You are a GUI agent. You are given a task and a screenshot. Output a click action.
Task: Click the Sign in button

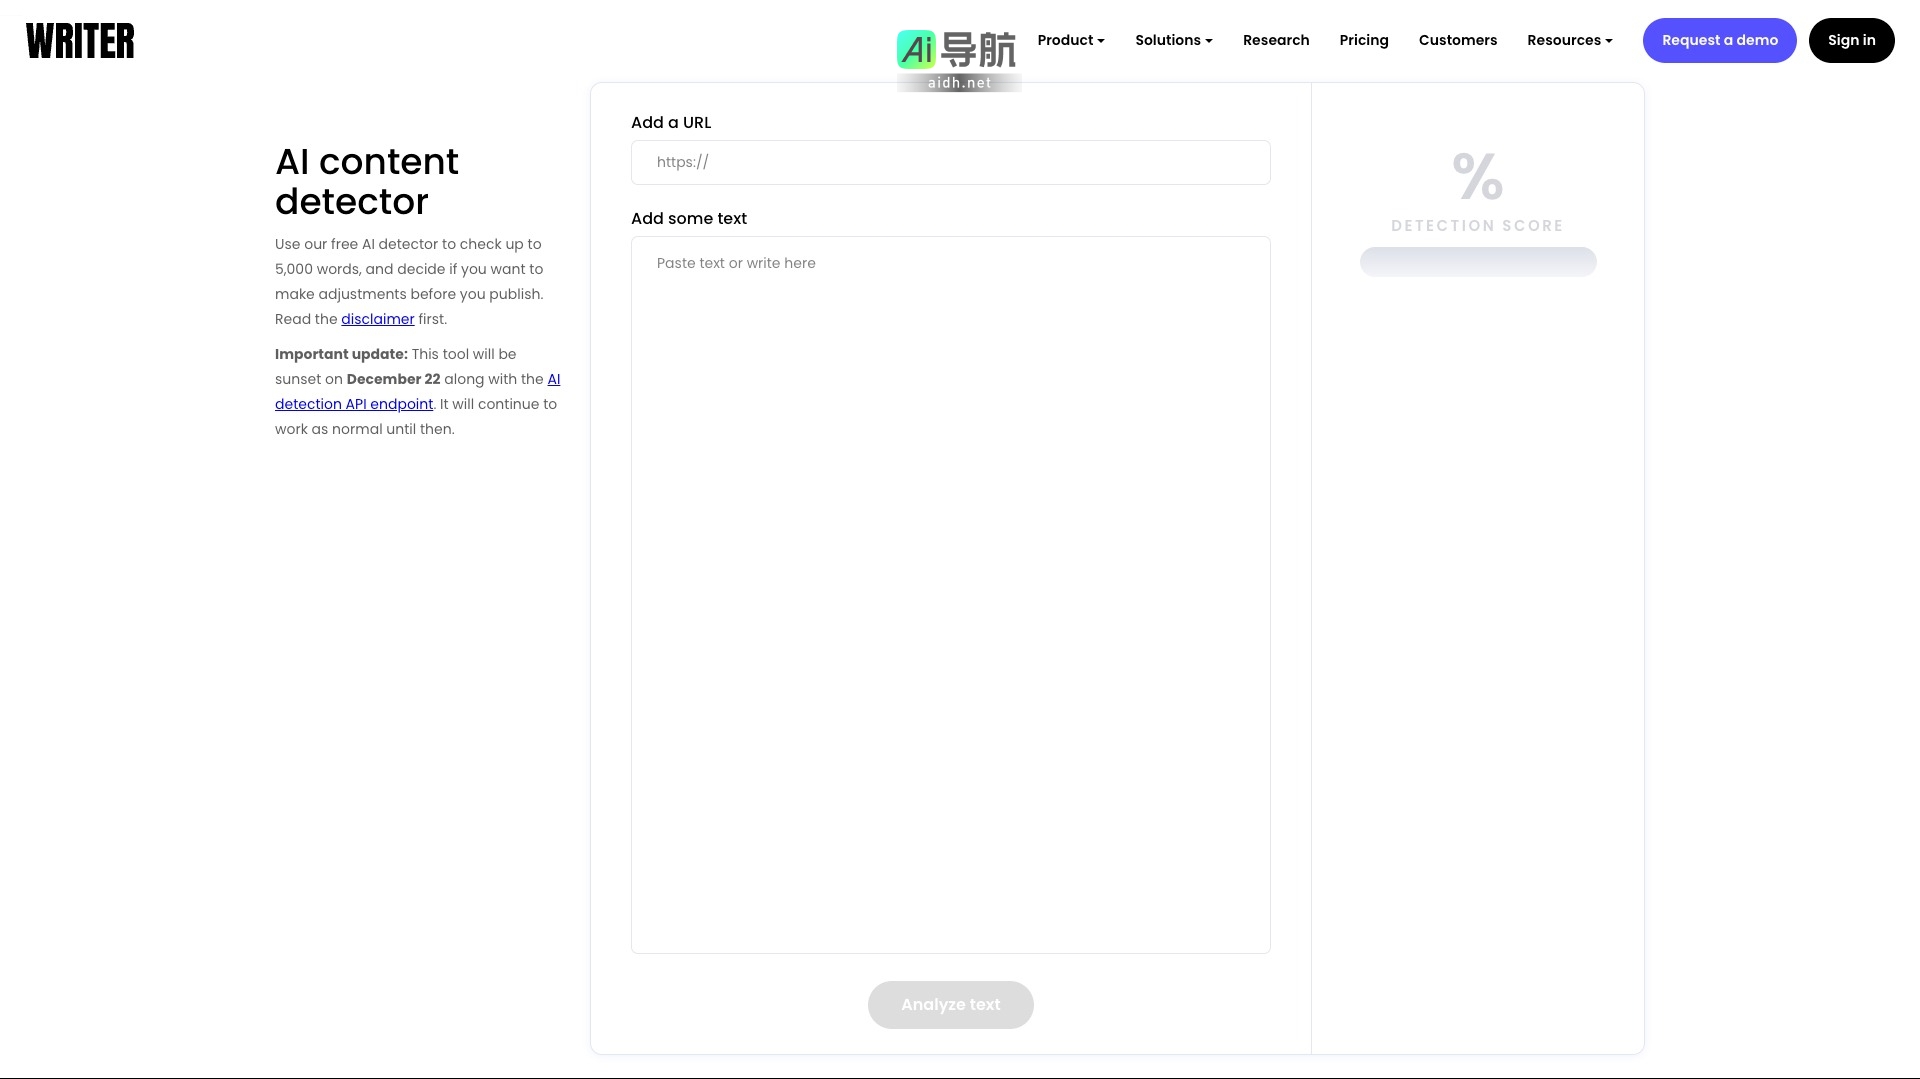pos(1850,40)
